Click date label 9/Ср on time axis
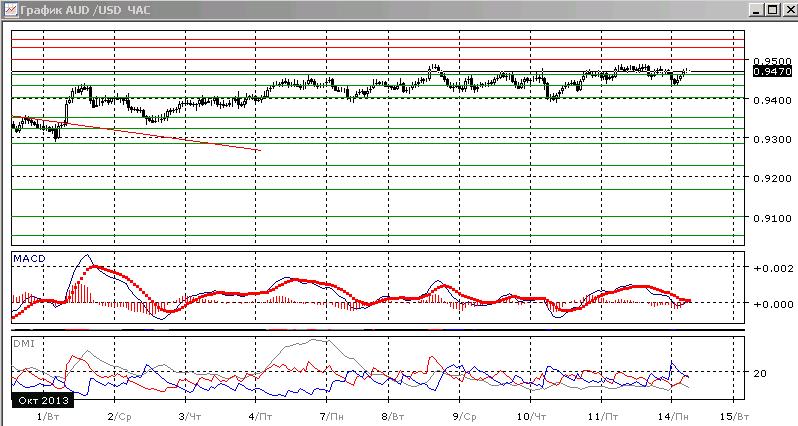798x426 pixels. click(465, 417)
